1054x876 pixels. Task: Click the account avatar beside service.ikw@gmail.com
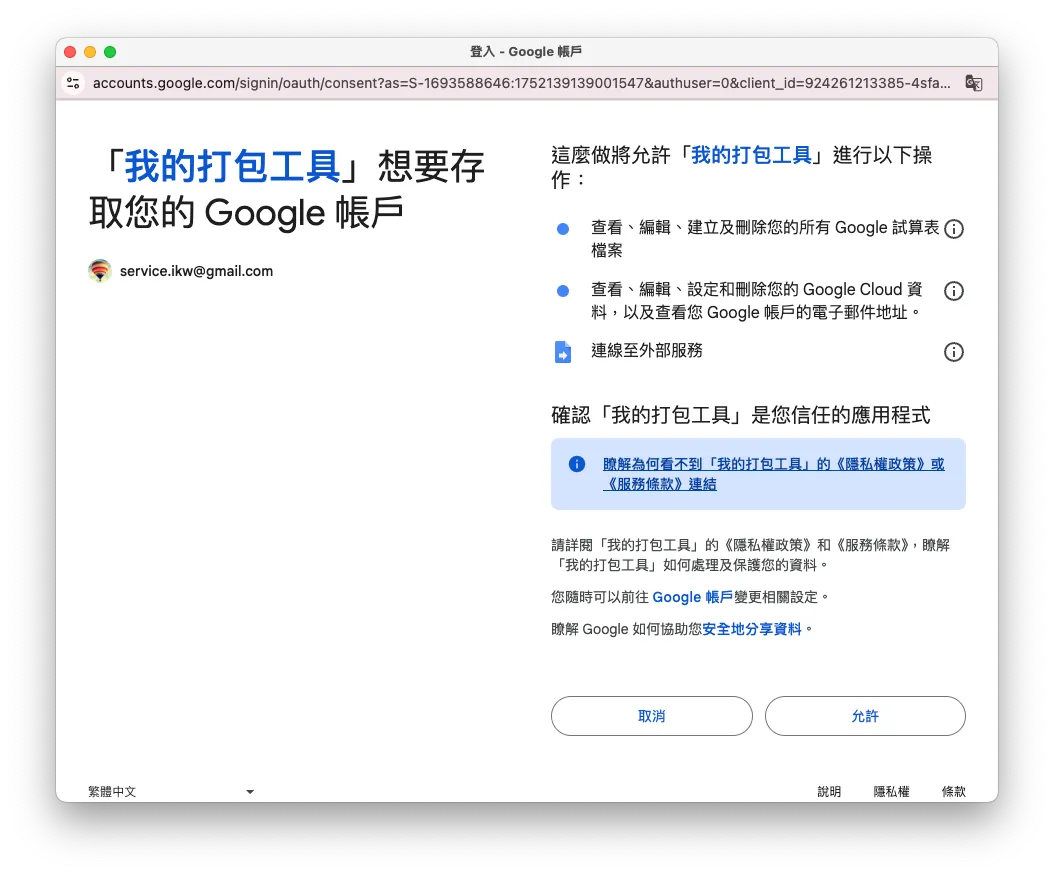click(x=100, y=271)
